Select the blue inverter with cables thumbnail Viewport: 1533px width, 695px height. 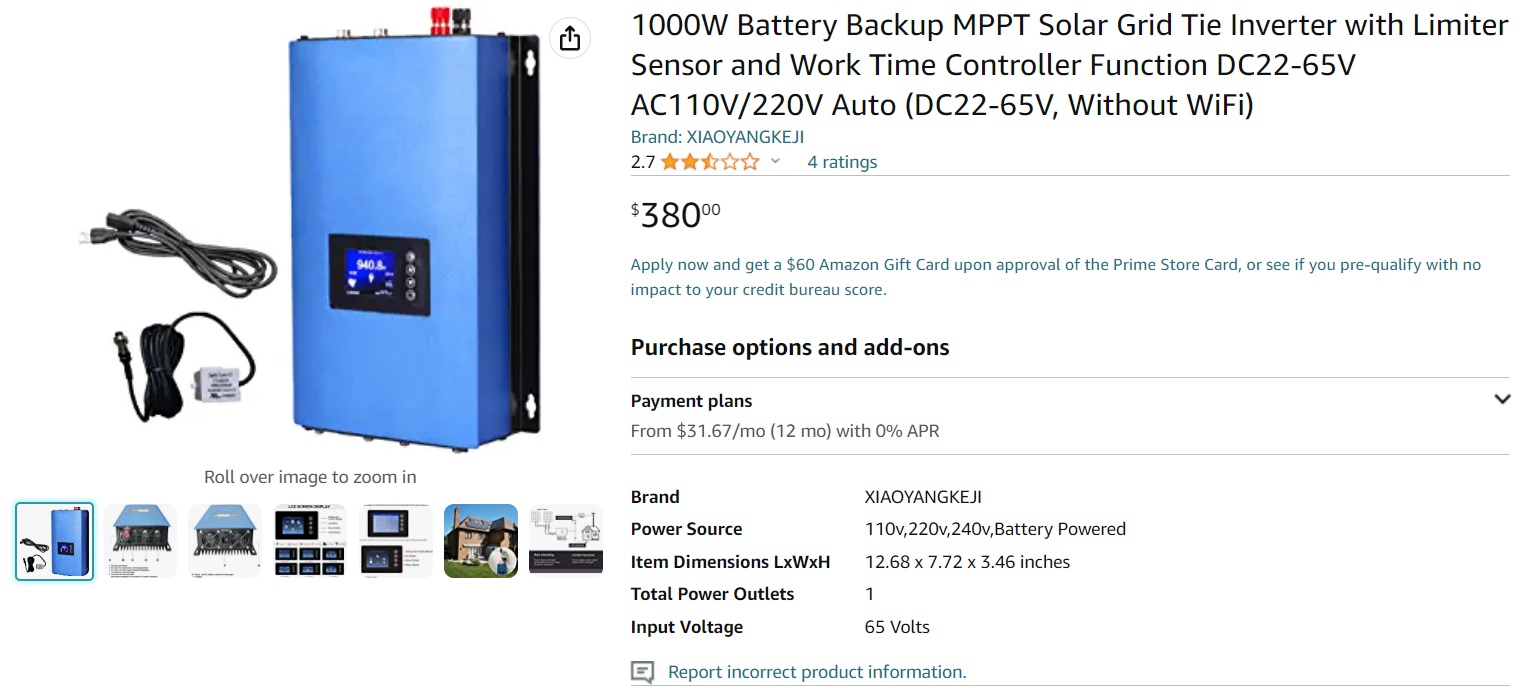55,541
